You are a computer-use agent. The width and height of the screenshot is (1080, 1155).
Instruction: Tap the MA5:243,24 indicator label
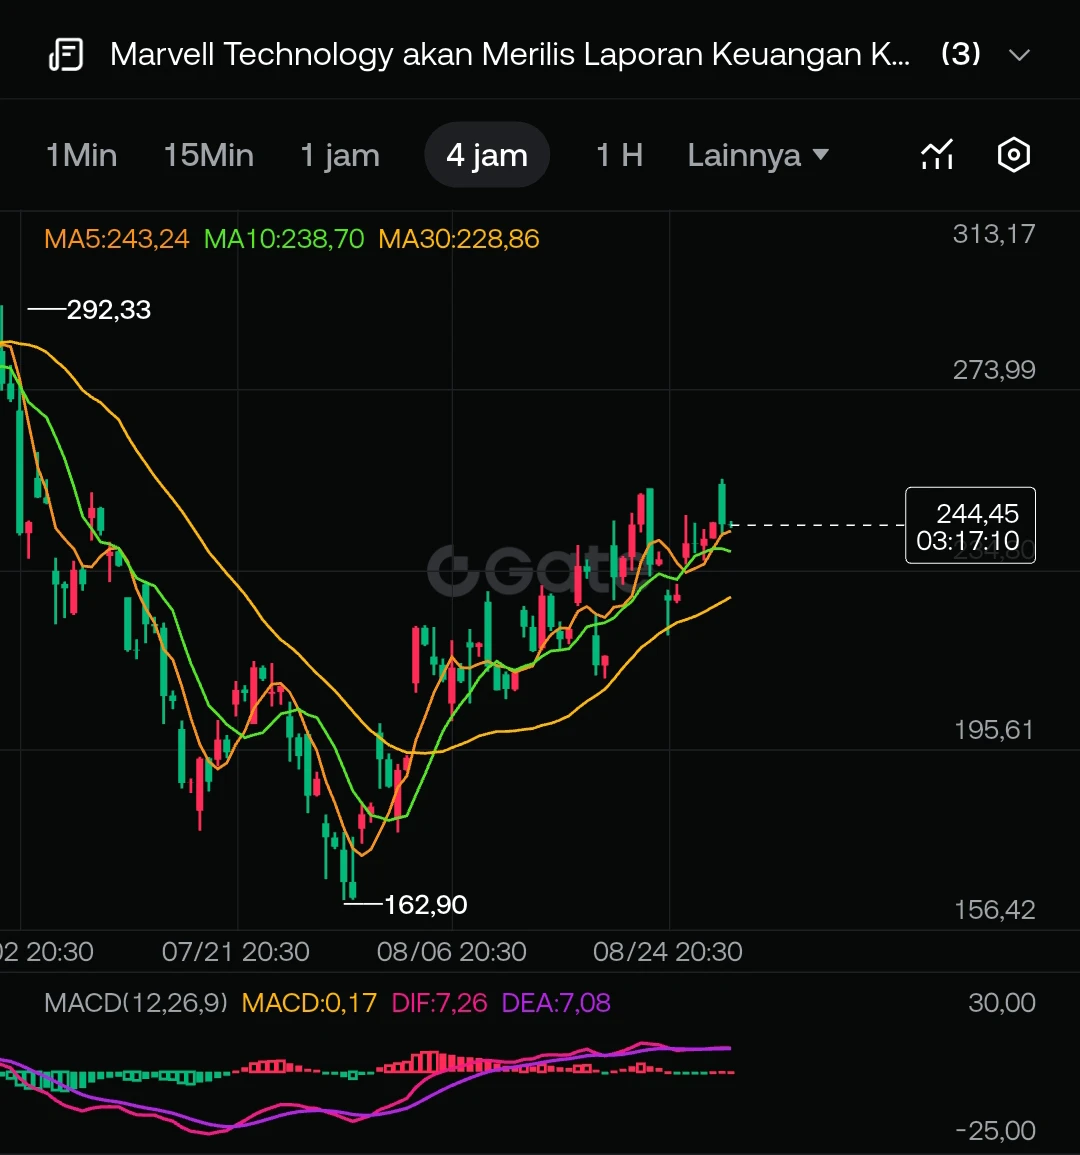coord(116,239)
